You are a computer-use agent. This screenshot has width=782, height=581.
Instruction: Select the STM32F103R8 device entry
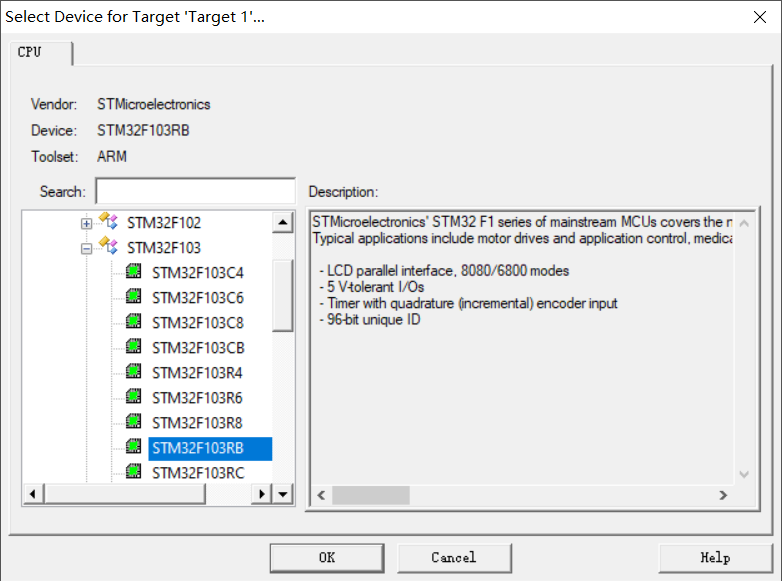click(197, 423)
